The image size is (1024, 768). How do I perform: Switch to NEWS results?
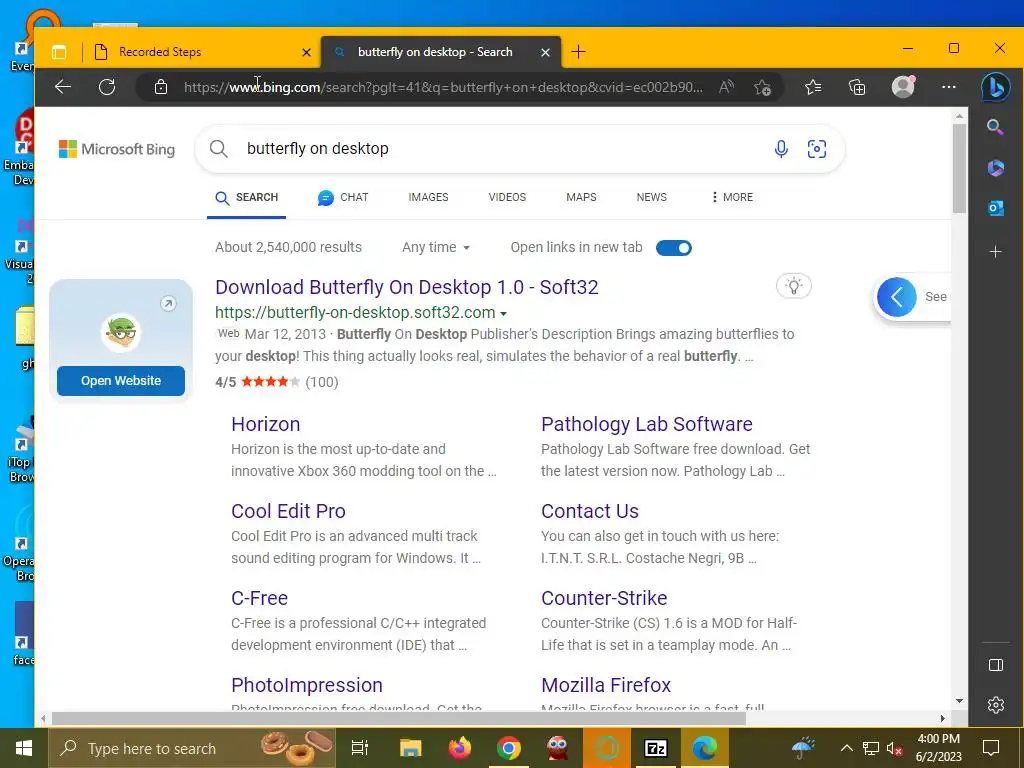(652, 197)
